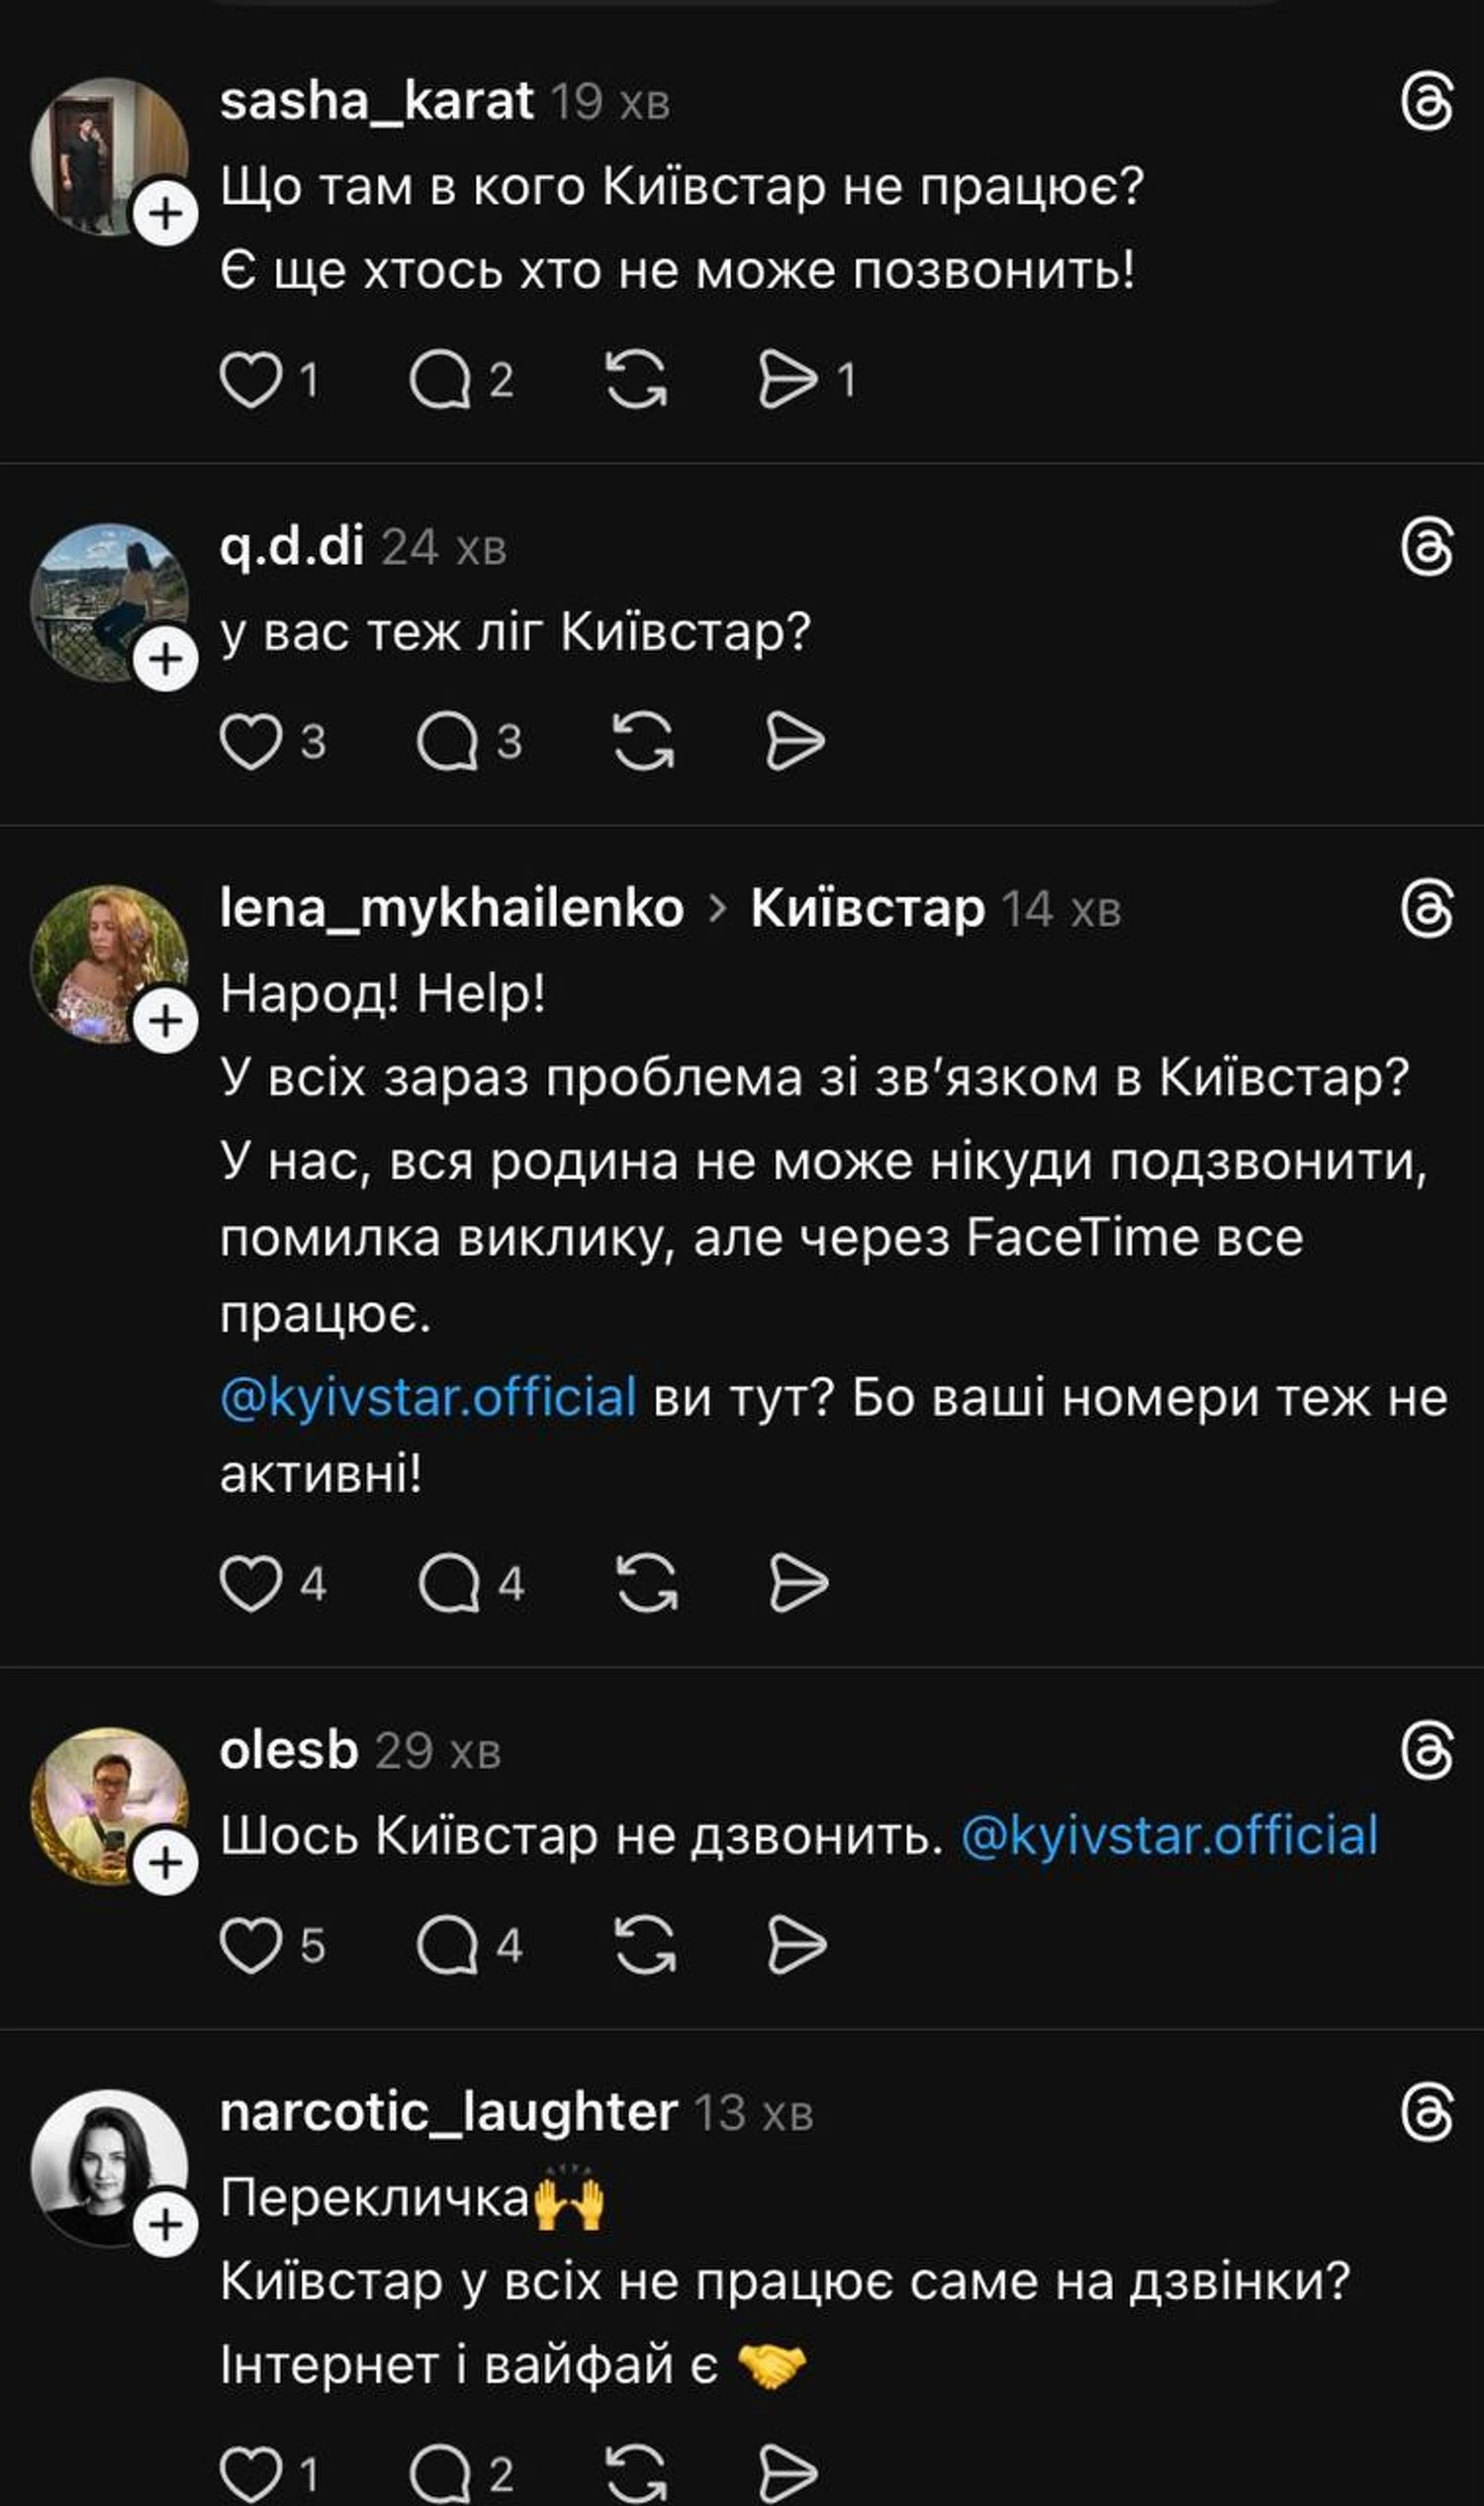Tap Threads logo beside sasha_karat's post
The height and width of the screenshot is (2506, 1484).
pos(1427,103)
